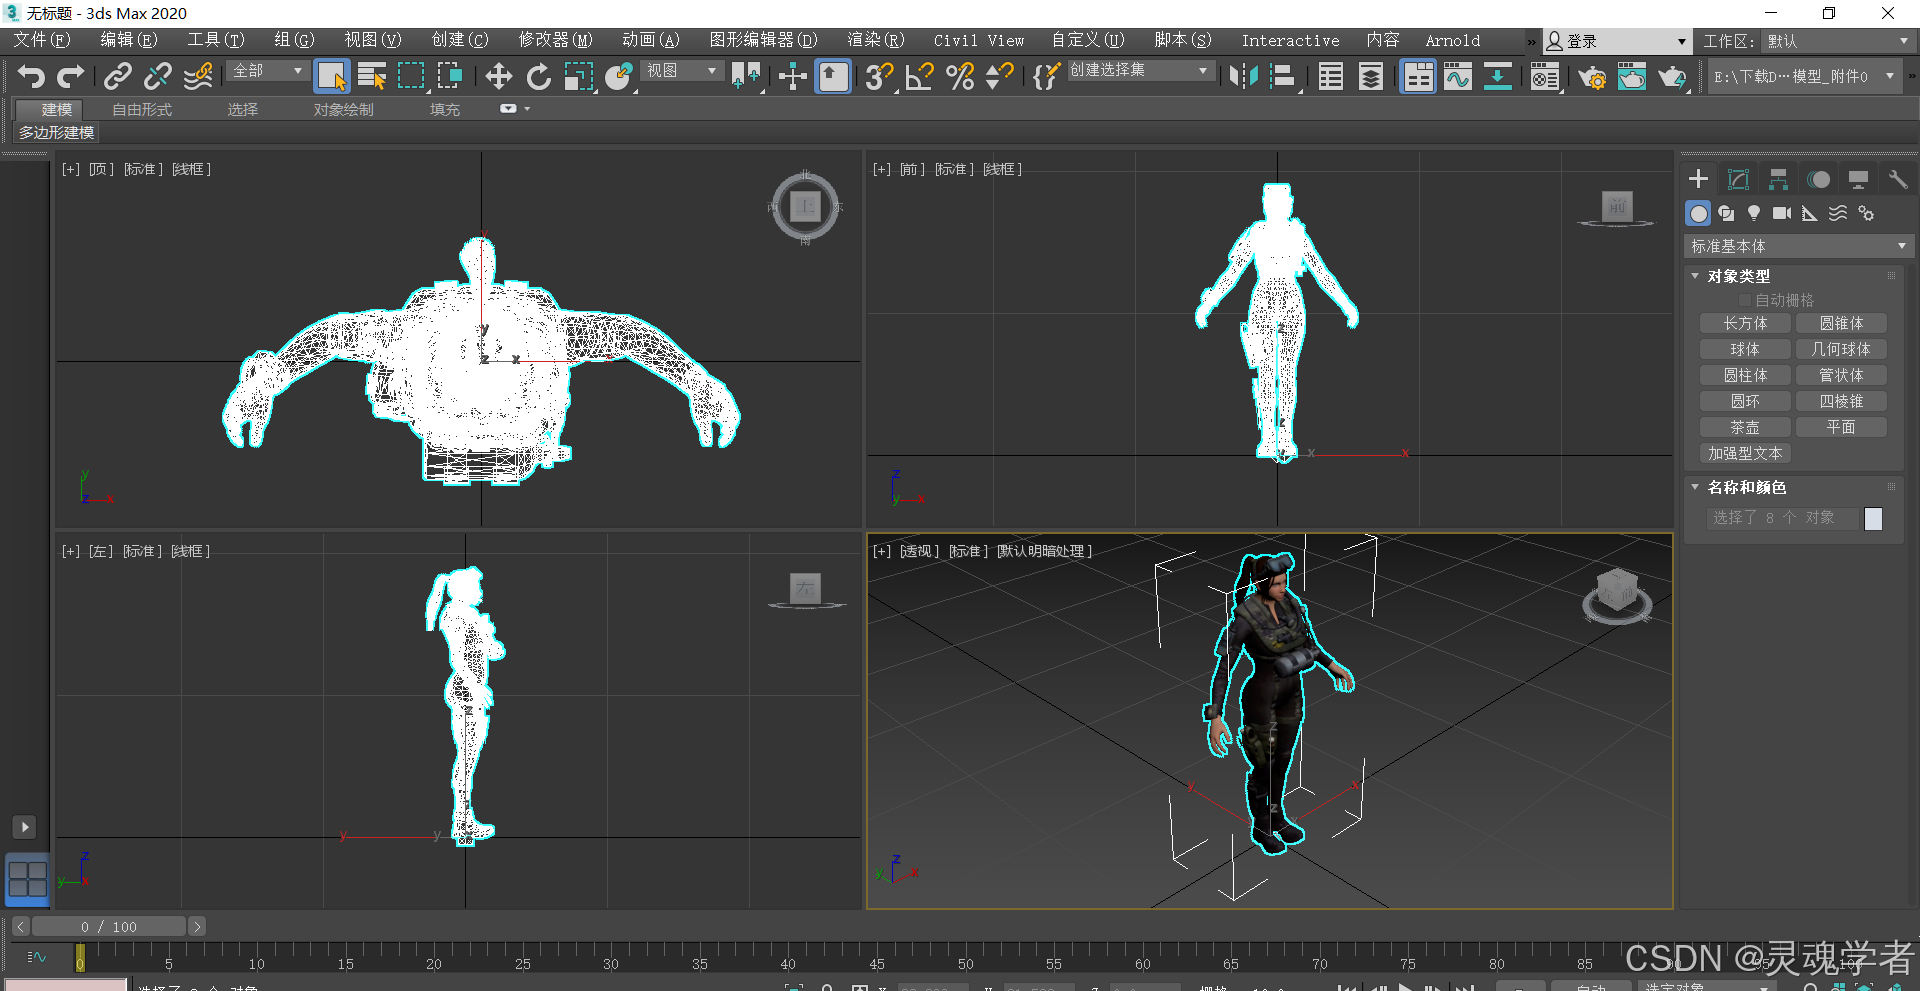This screenshot has height=991, width=1920.
Task: Open the Motion panel tab
Action: pos(1818,179)
